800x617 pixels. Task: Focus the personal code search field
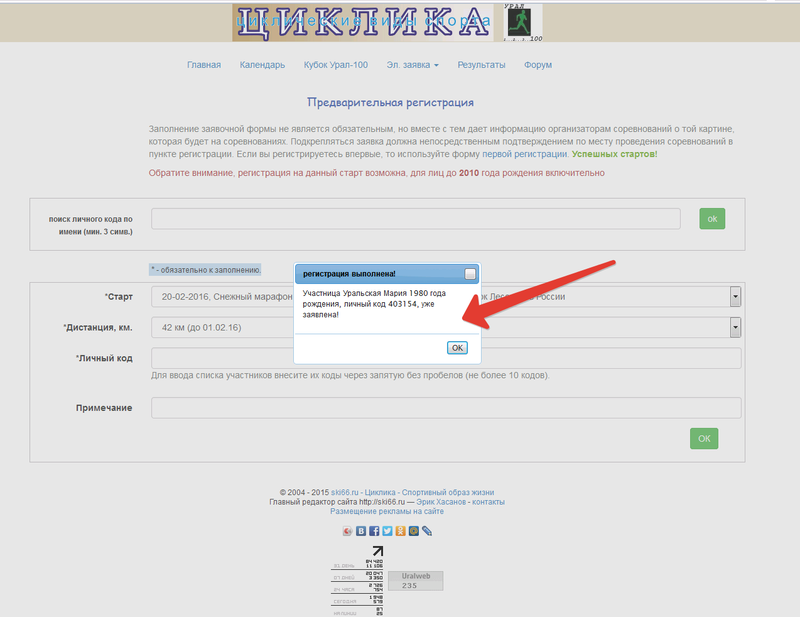point(415,218)
